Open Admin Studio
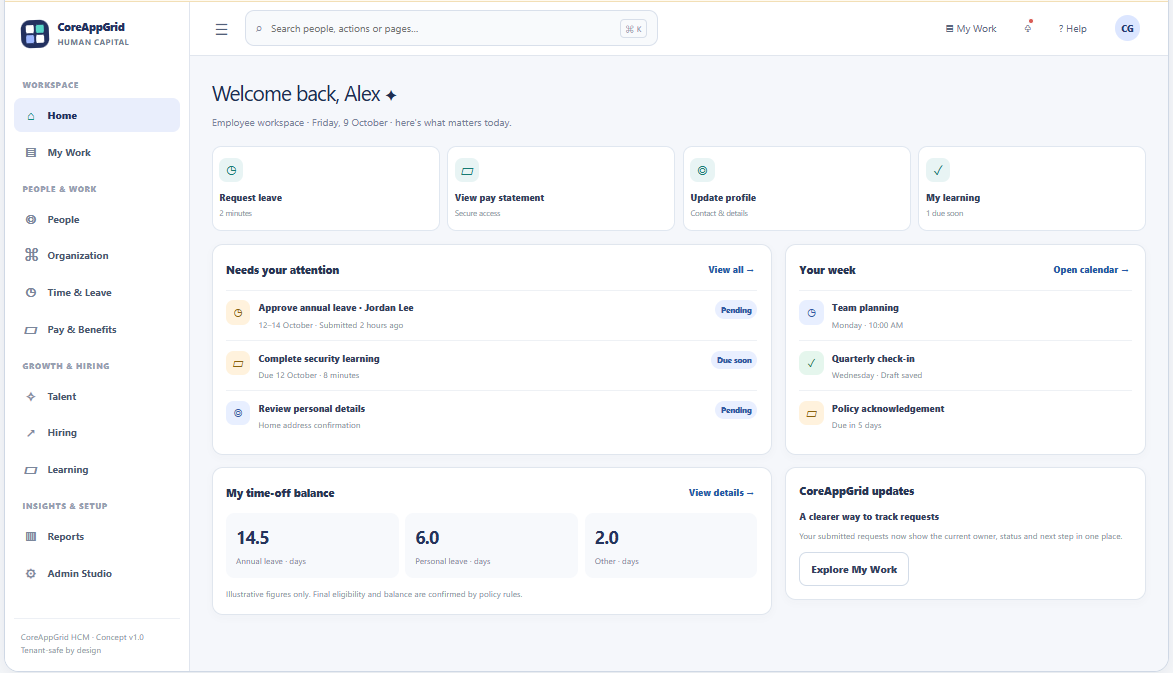 pos(97,574)
